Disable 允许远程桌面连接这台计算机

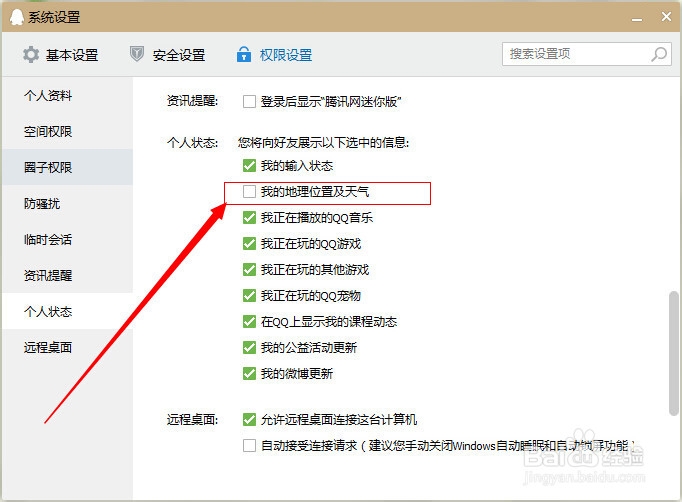[x=249, y=419]
